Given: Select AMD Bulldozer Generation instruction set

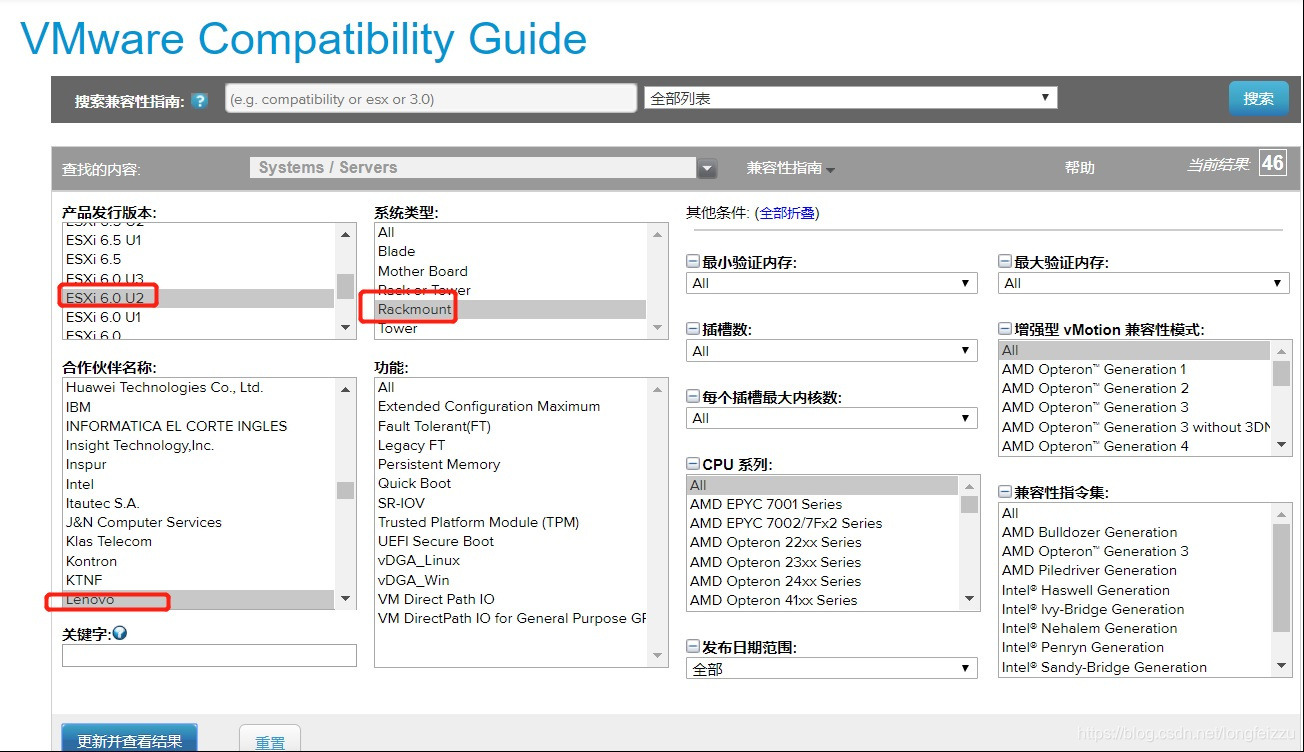Looking at the screenshot, I should coord(1135,533).
